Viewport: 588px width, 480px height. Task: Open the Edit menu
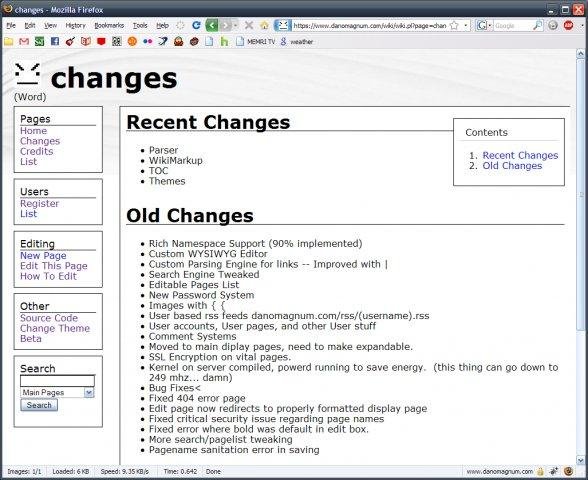click(30, 26)
